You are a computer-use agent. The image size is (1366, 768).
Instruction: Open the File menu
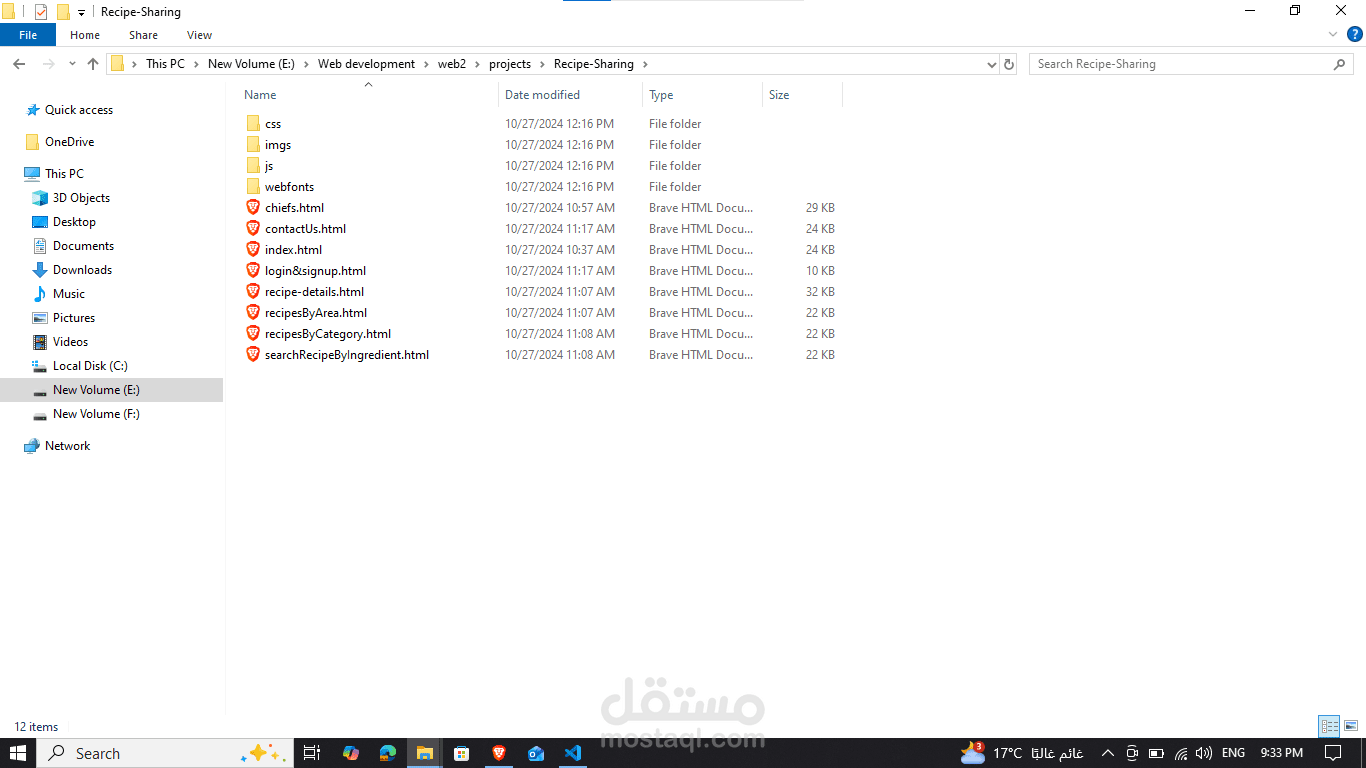[x=28, y=35]
